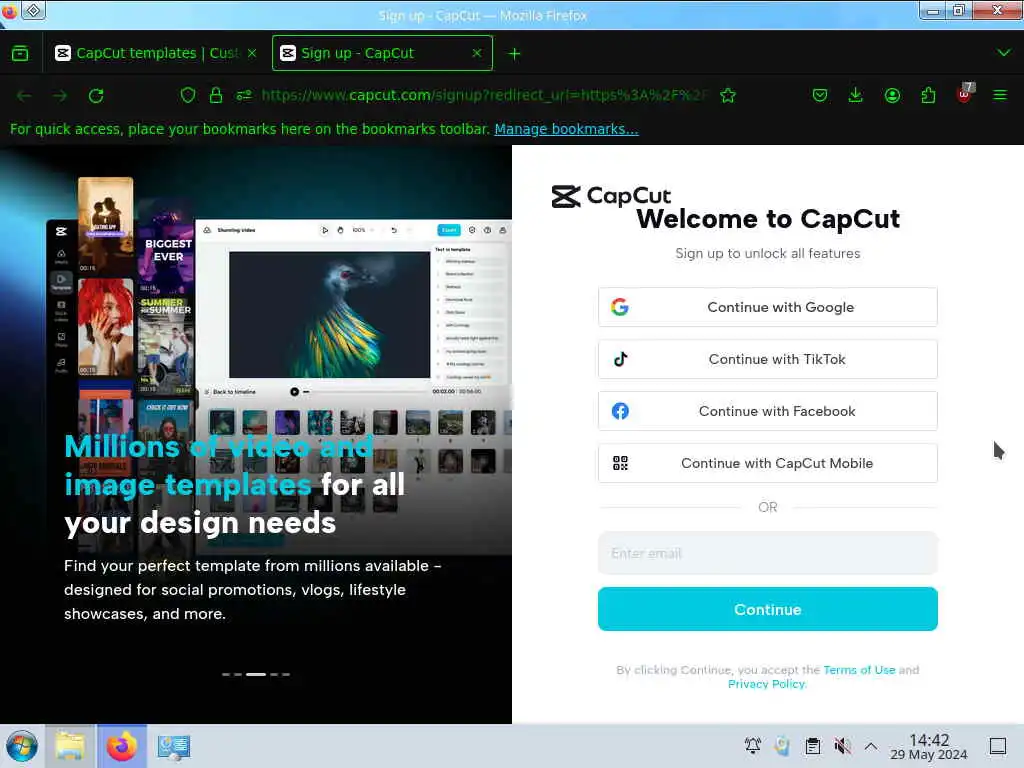1024x768 pixels.
Task: Open the Downloads panel
Action: pyautogui.click(x=856, y=96)
